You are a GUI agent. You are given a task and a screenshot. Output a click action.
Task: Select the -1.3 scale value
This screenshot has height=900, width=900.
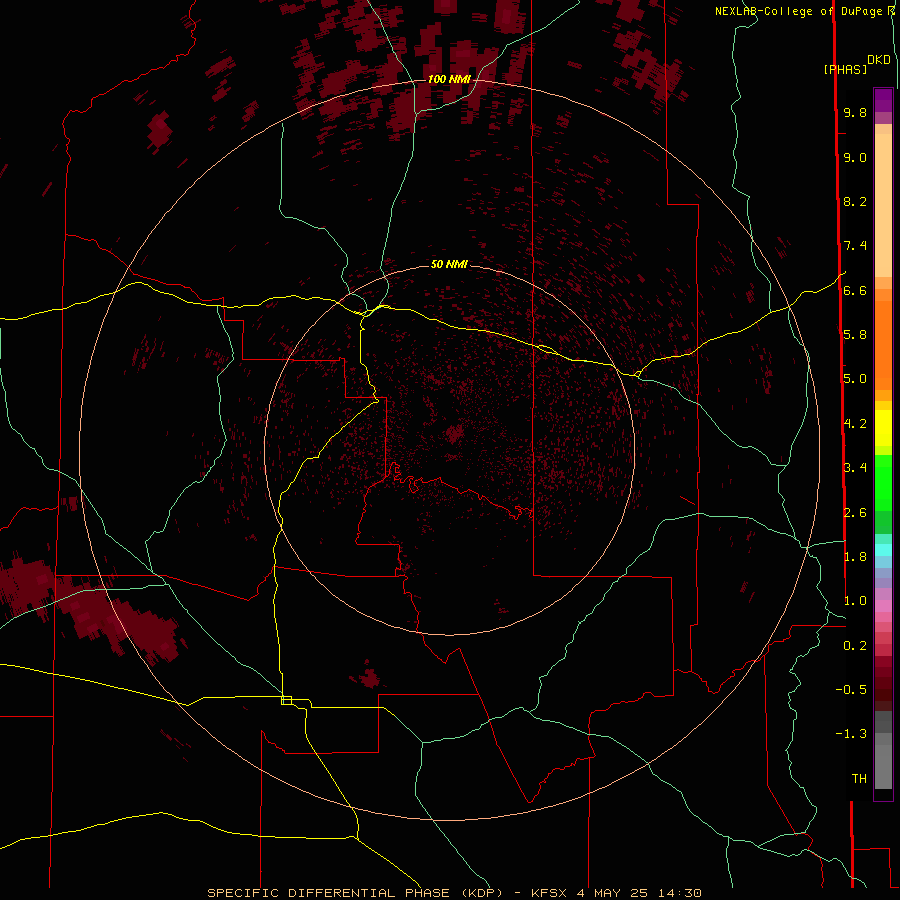point(851,734)
